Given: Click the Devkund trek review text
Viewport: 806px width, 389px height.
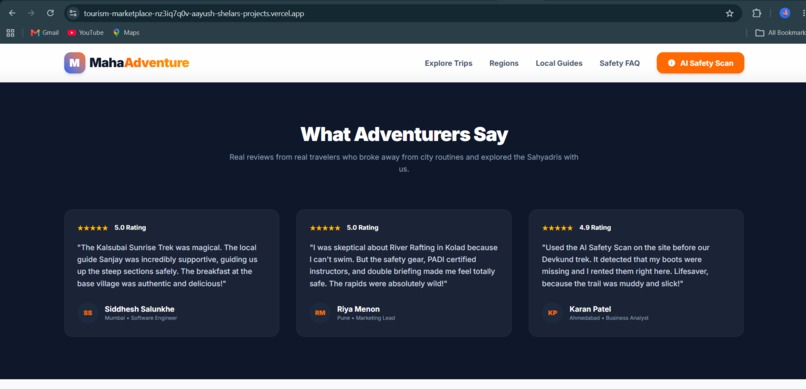Looking at the screenshot, I should (625, 265).
